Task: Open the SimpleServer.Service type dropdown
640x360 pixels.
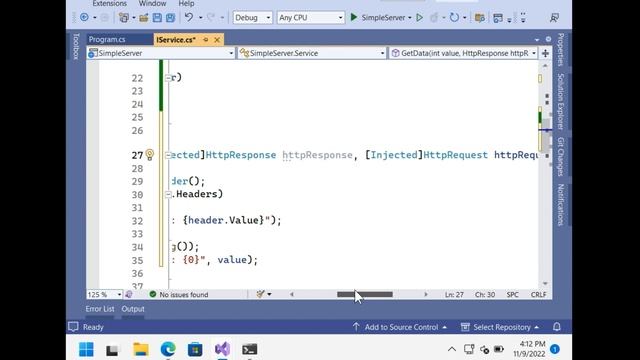Action: coord(312,53)
